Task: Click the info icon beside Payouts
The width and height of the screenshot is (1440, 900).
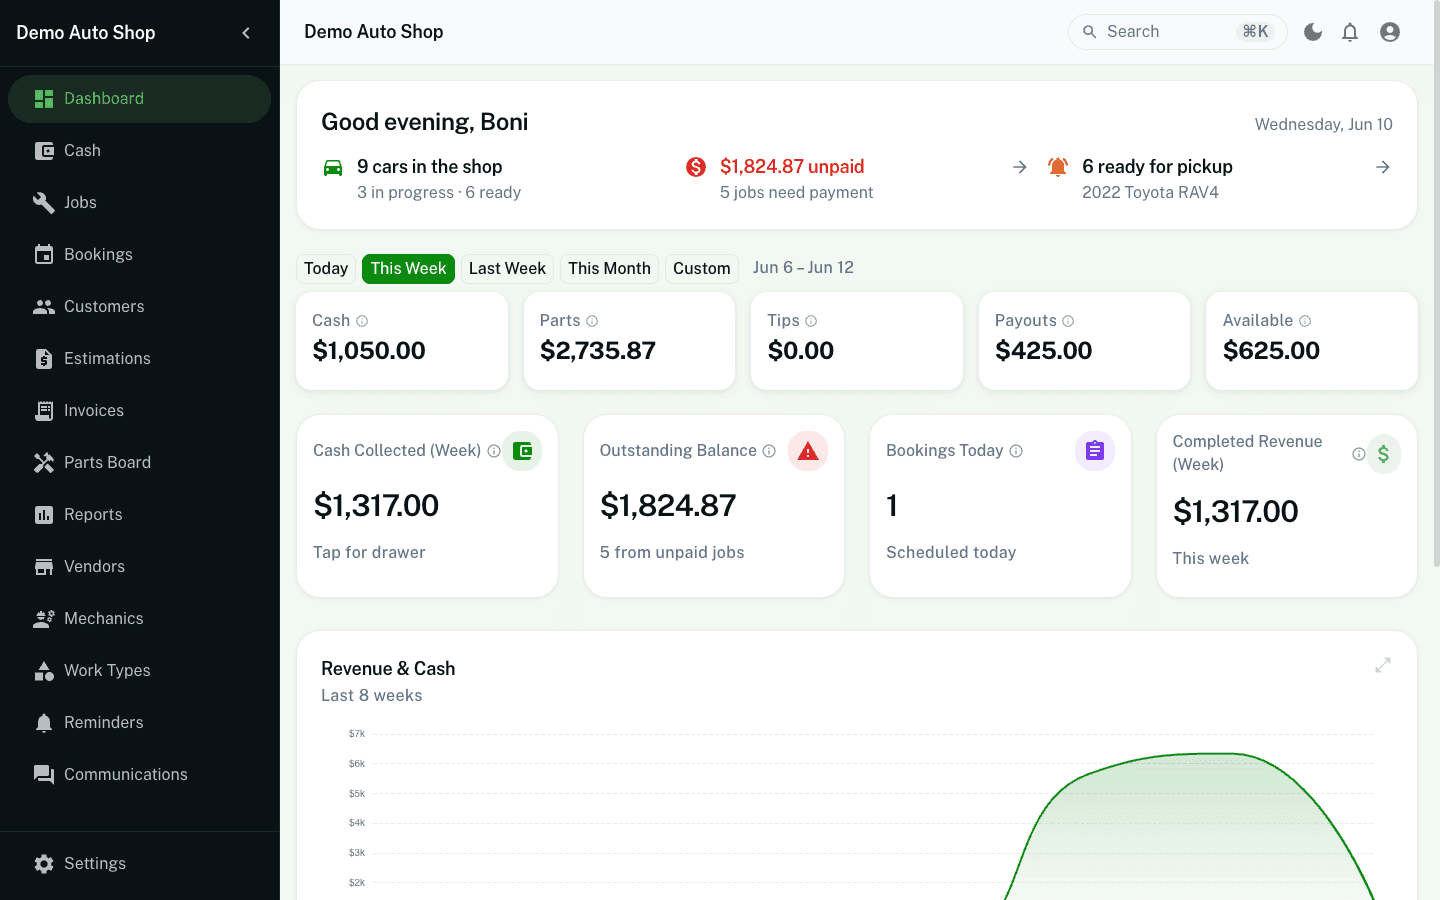Action: [1068, 321]
